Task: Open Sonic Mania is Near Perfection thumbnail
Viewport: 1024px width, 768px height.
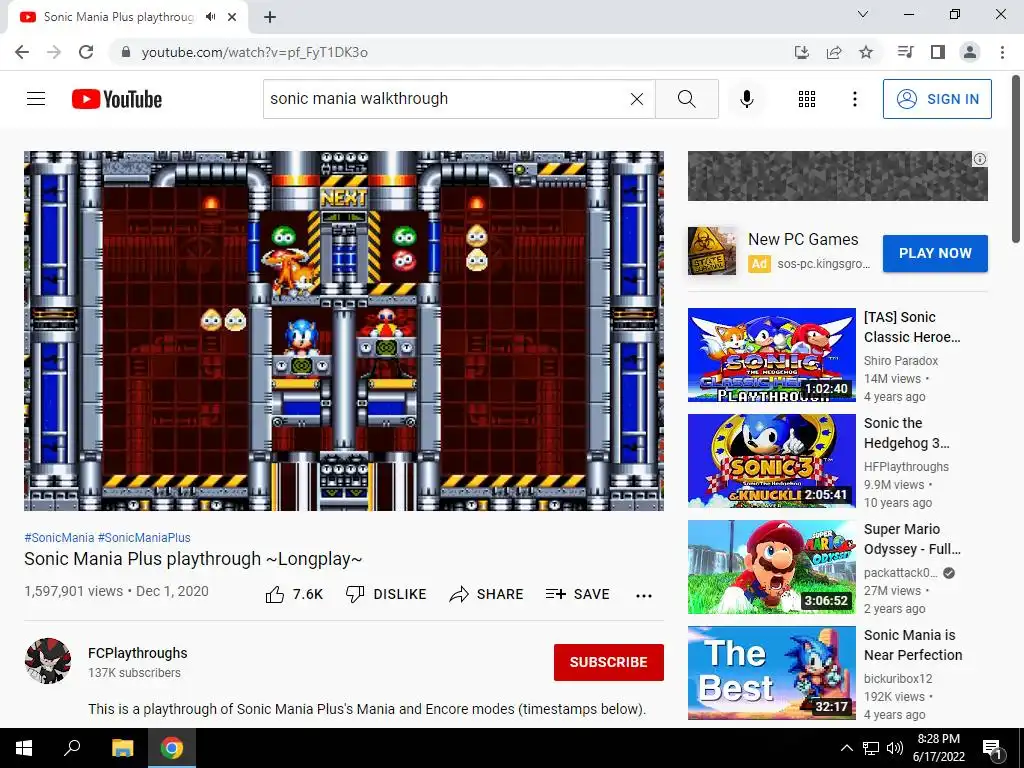Action: [x=771, y=673]
